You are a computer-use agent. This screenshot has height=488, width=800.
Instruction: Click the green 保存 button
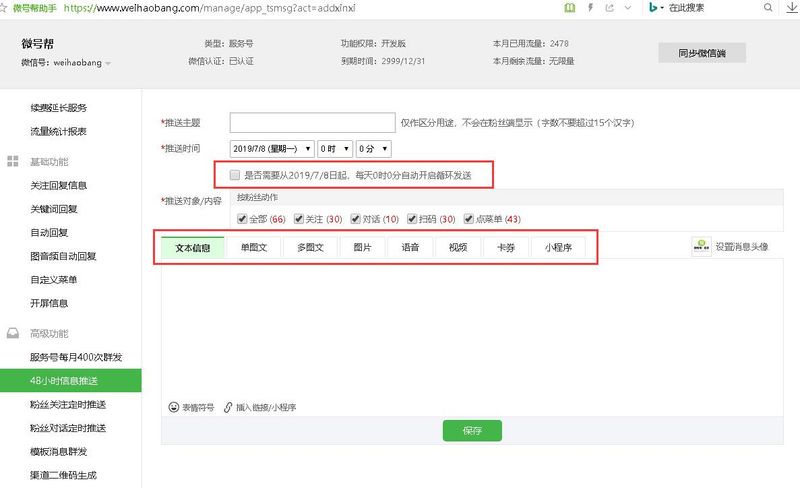[x=472, y=431]
